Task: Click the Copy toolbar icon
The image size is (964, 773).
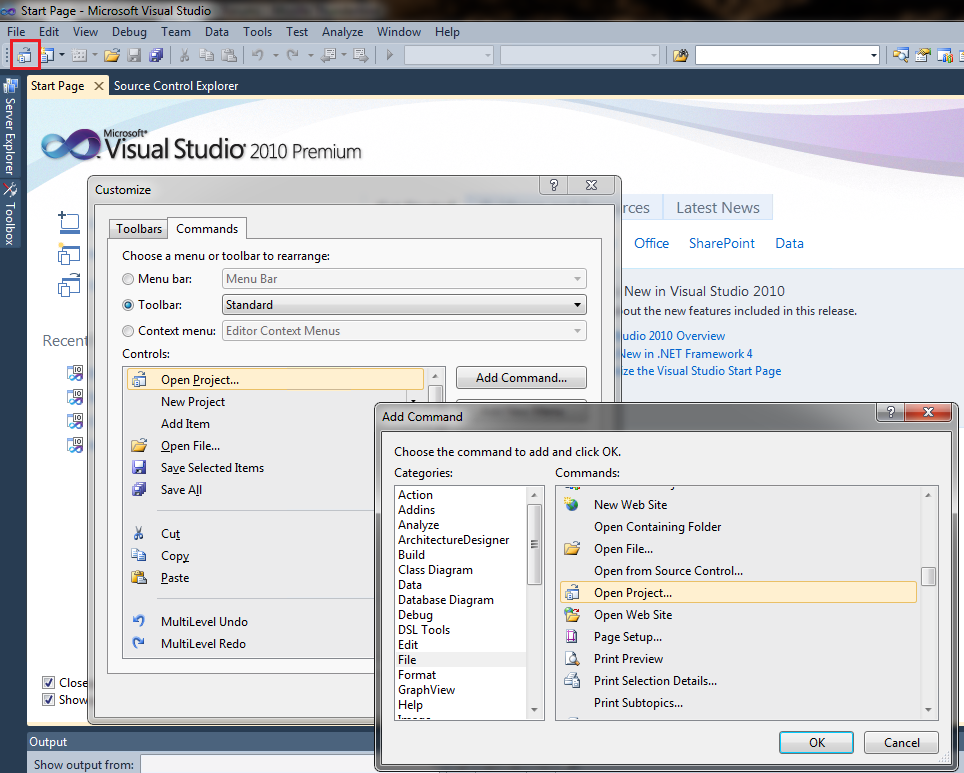Action: pos(207,55)
